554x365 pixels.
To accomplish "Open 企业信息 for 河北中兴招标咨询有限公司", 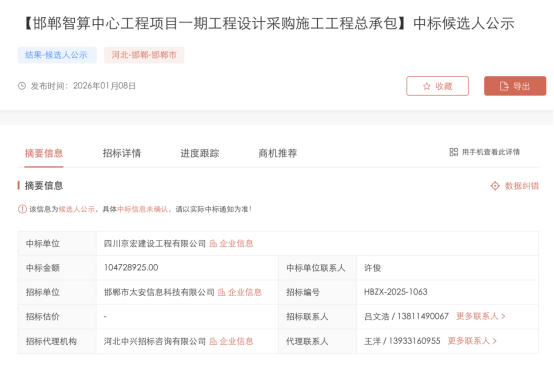I will click(236, 341).
